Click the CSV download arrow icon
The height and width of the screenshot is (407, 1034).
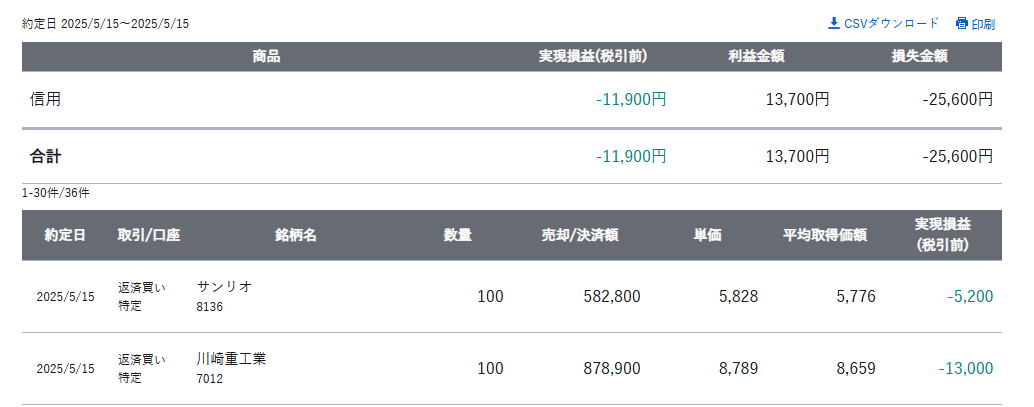click(834, 24)
